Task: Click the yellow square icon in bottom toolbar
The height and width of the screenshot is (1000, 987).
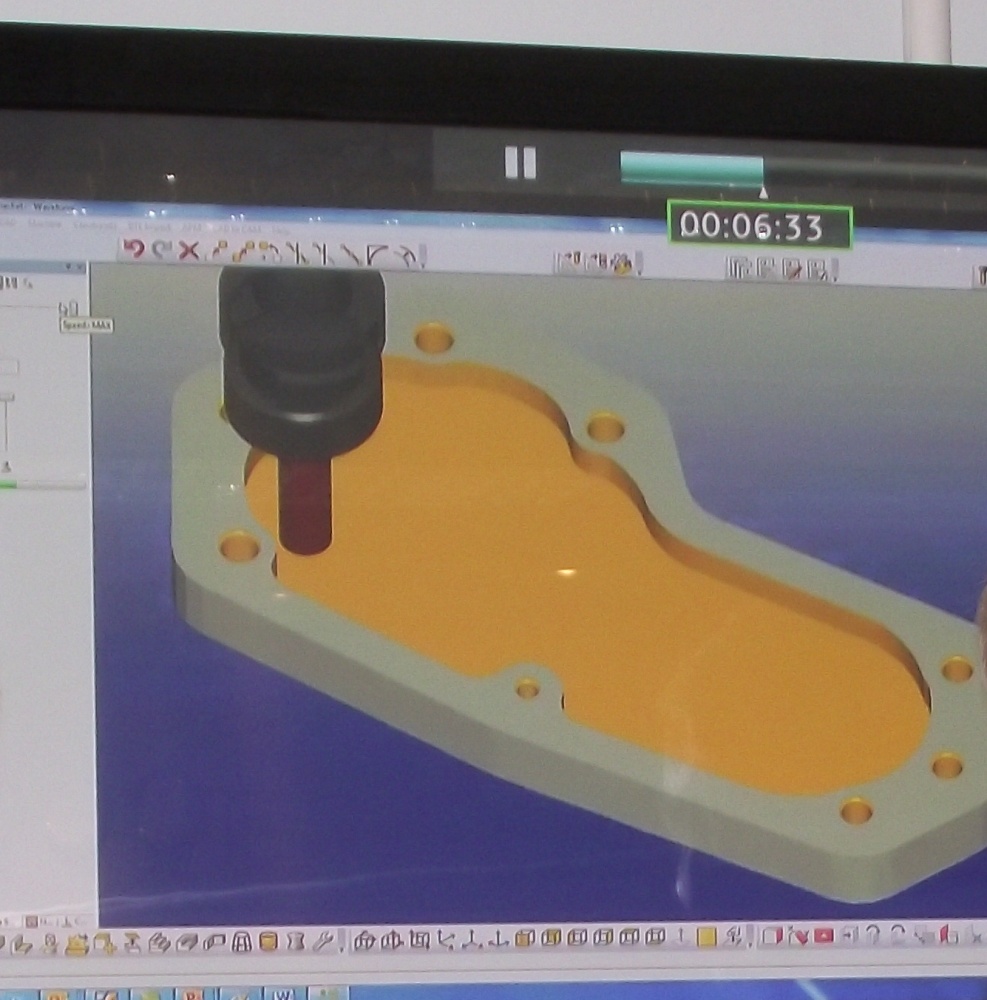Action: (706, 938)
